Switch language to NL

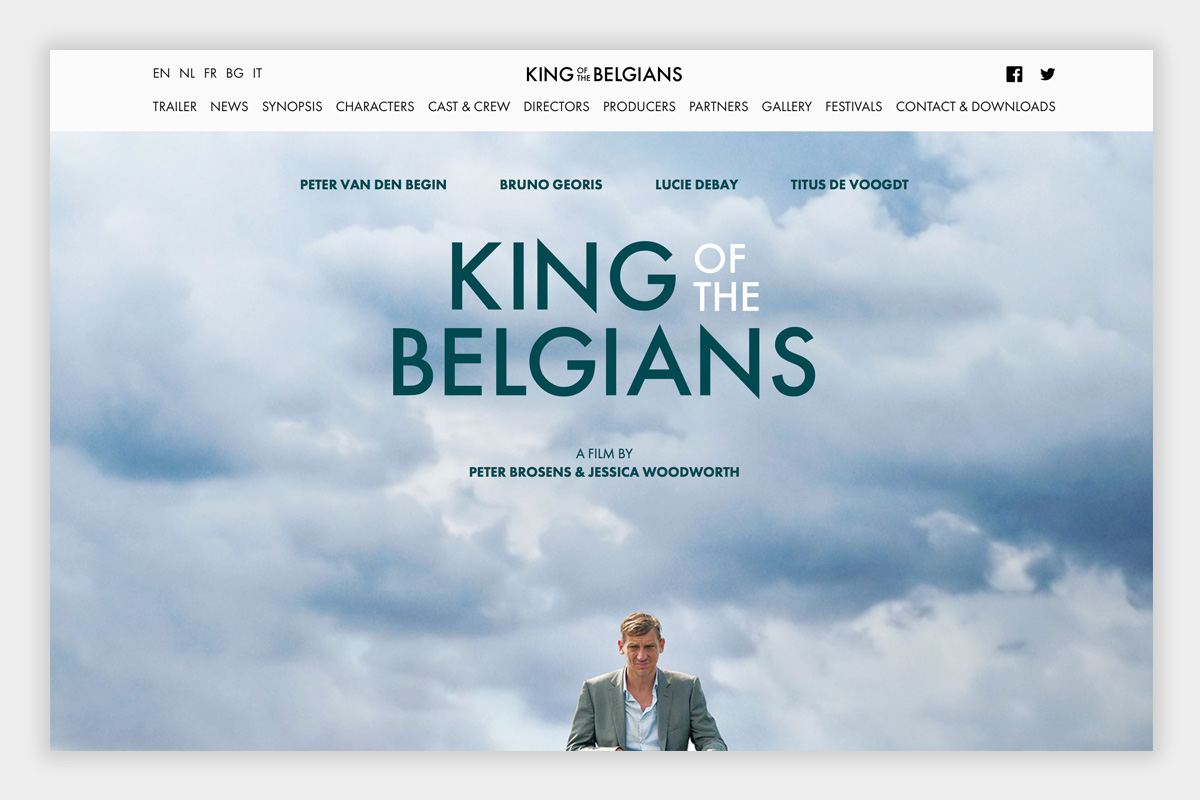pyautogui.click(x=187, y=73)
